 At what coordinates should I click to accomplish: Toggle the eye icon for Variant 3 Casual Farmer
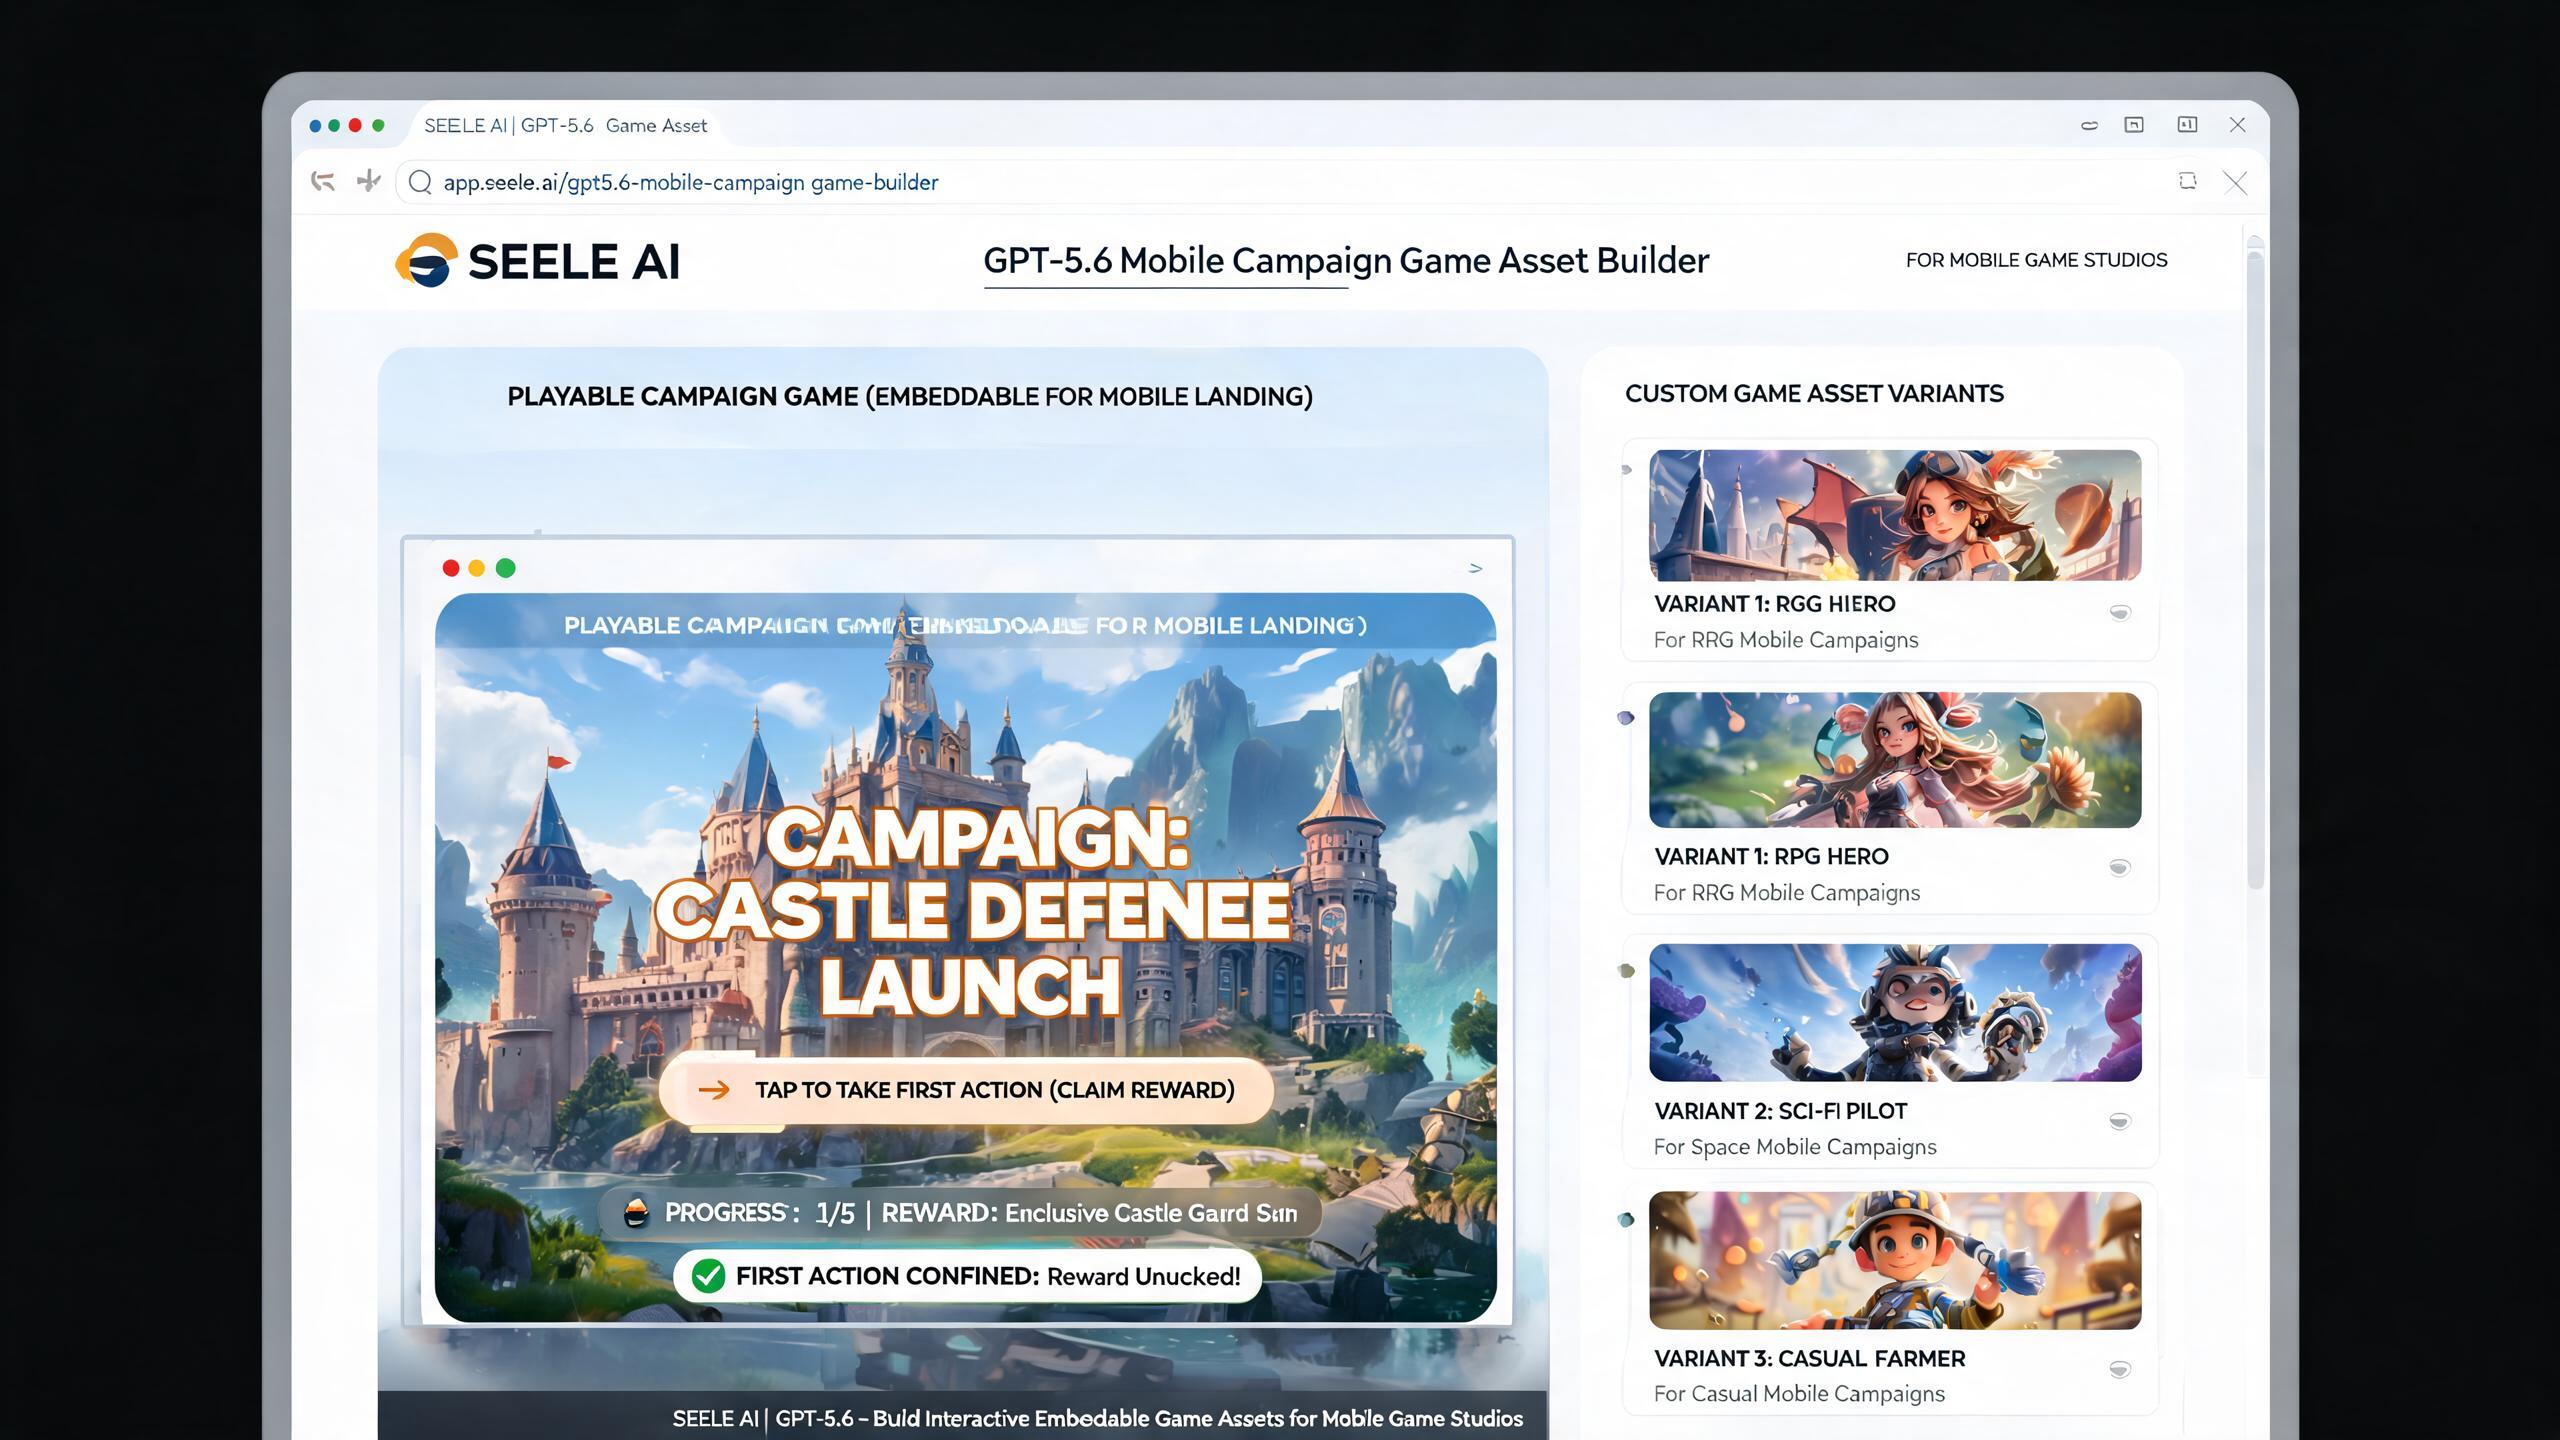click(x=2119, y=1369)
